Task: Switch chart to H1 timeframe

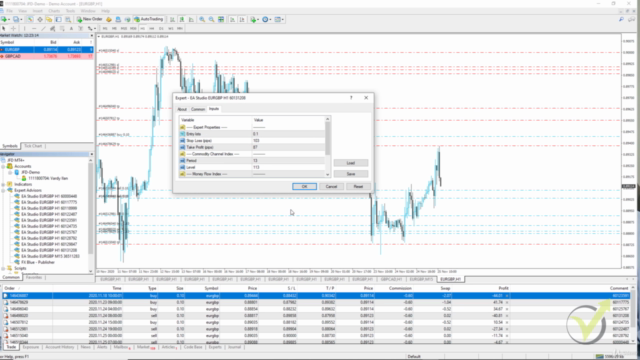Action: coord(142,29)
